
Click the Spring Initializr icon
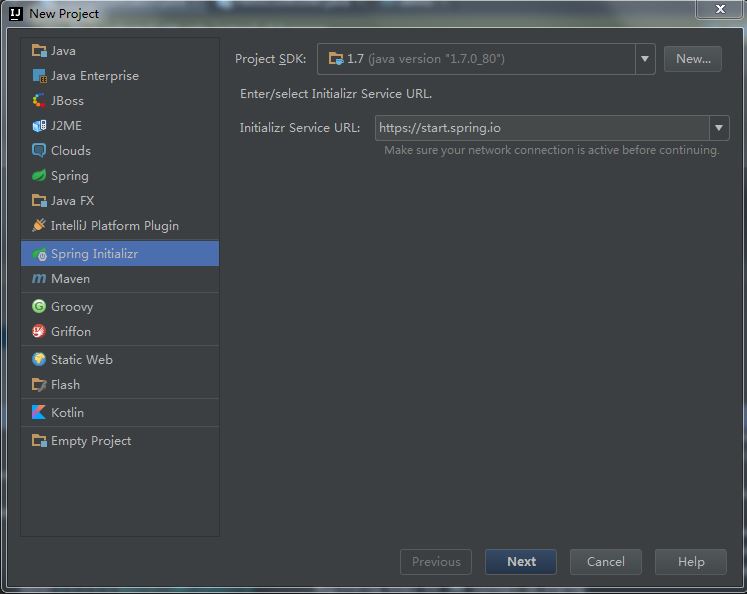tap(39, 254)
